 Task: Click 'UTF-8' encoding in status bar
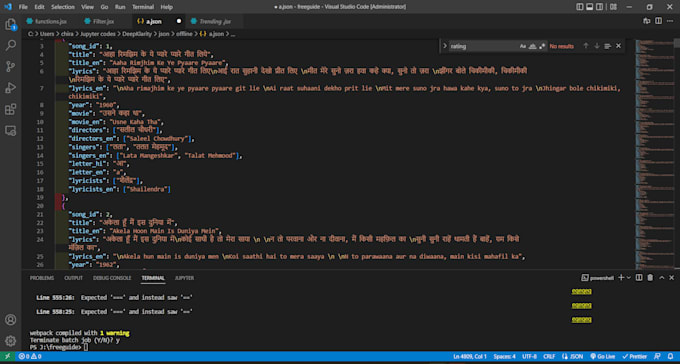529,356
